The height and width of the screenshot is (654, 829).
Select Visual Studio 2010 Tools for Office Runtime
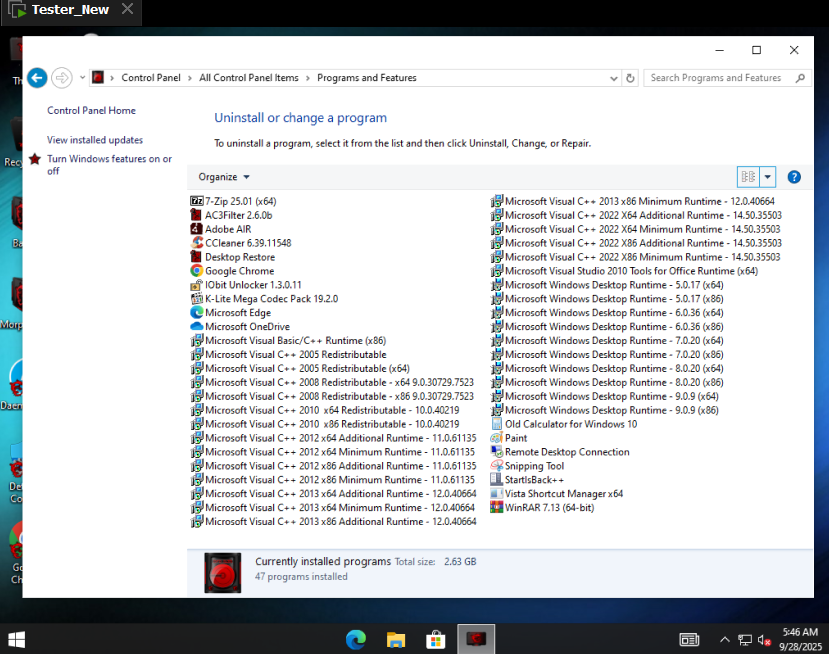tap(624, 271)
